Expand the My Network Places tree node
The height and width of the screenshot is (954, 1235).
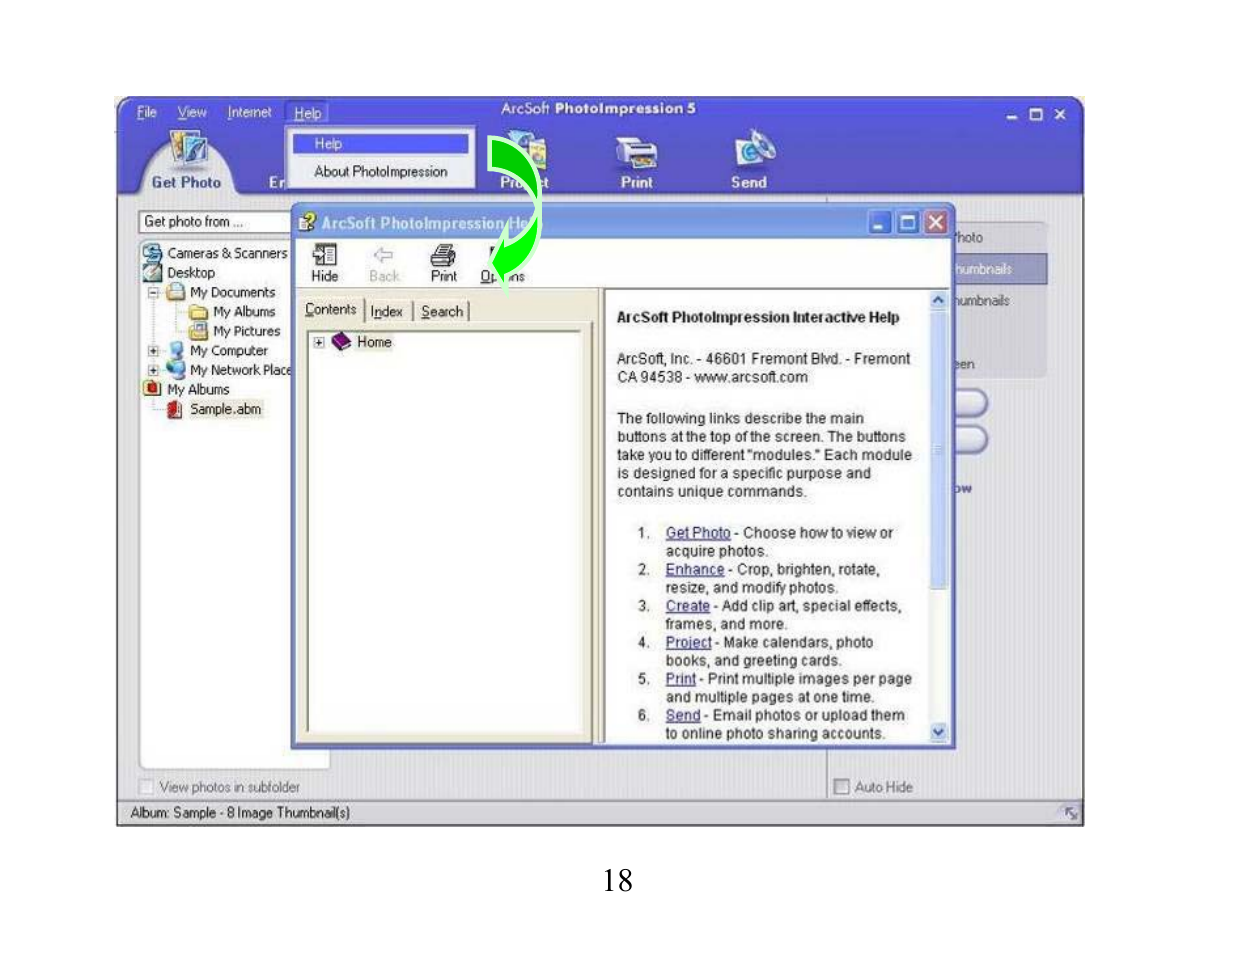tap(153, 370)
